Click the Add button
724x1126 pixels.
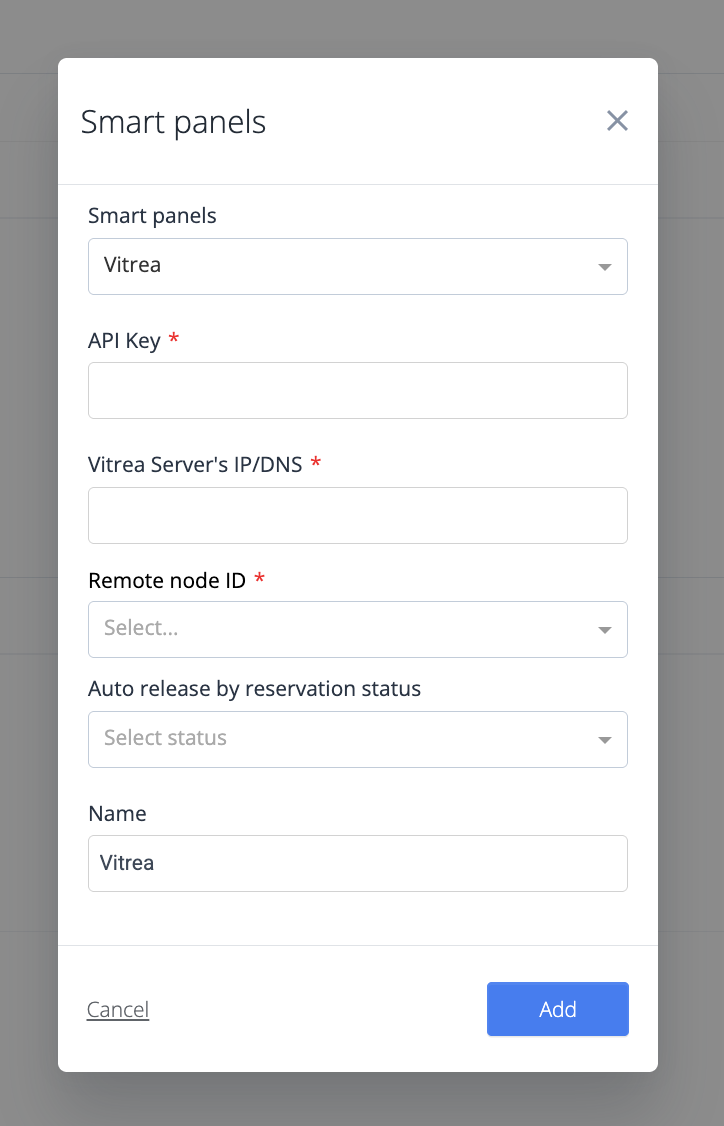557,1009
